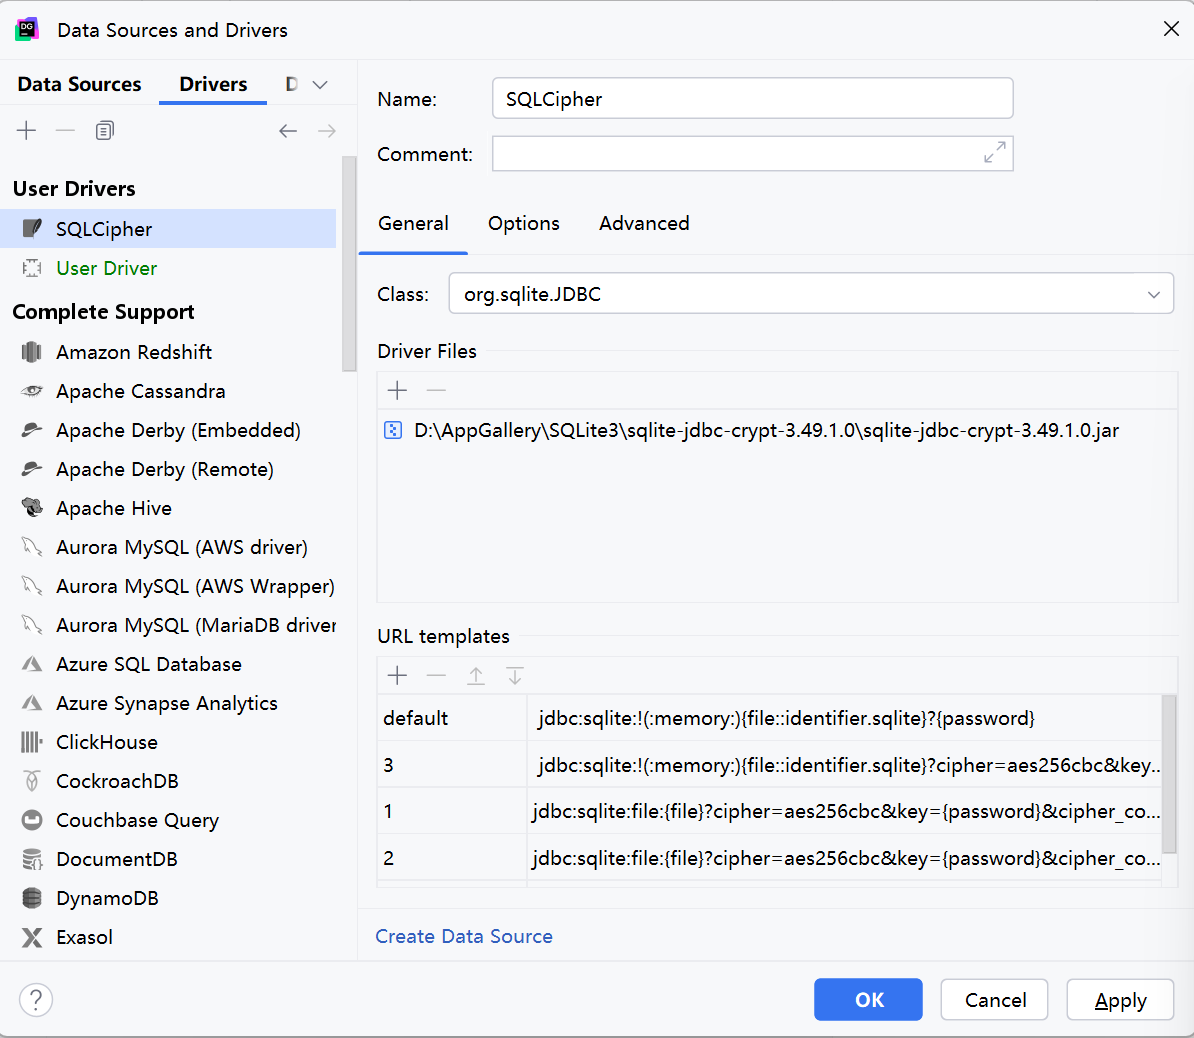Viewport: 1194px width, 1038px height.
Task: Add a driver file with plus
Action: point(397,391)
